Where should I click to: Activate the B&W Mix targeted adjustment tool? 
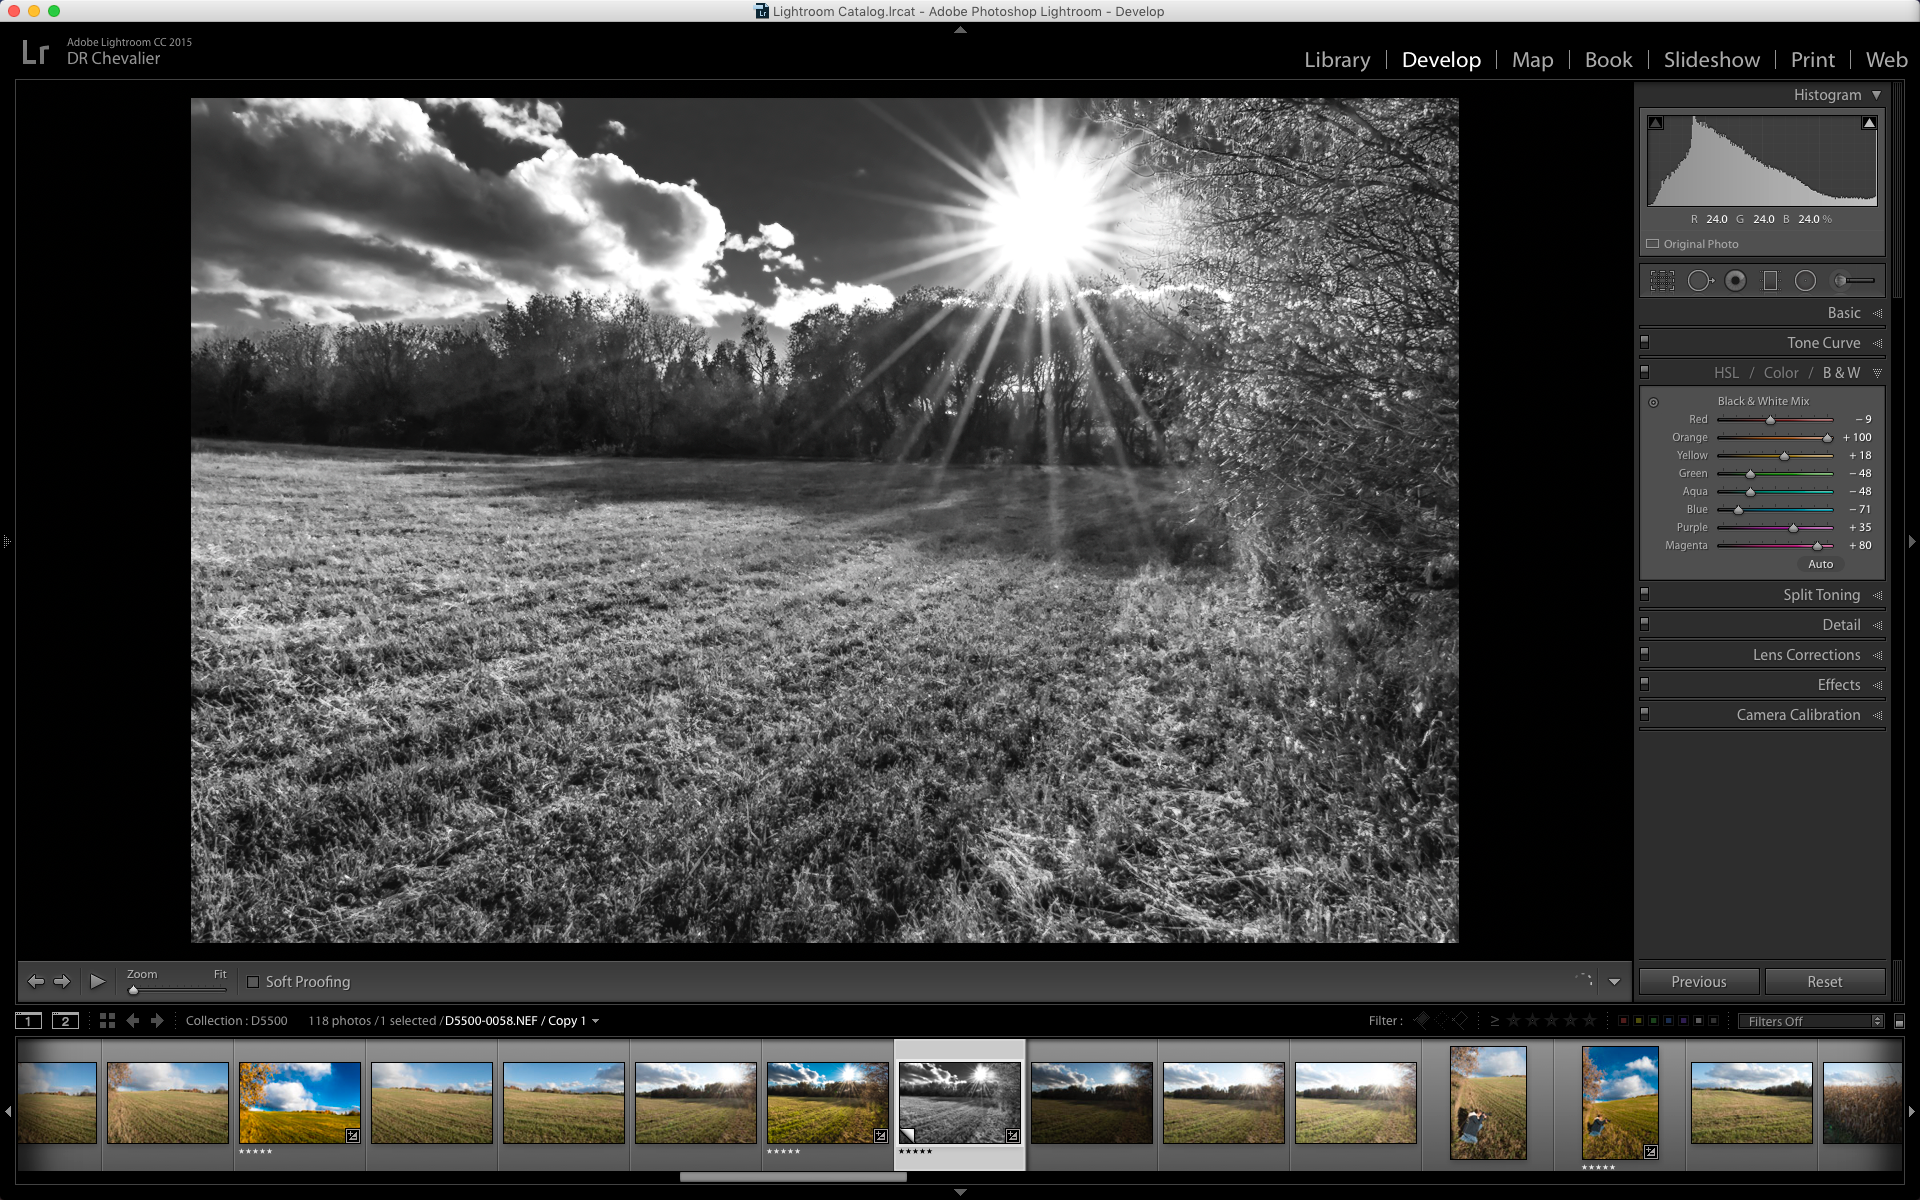(x=1653, y=402)
